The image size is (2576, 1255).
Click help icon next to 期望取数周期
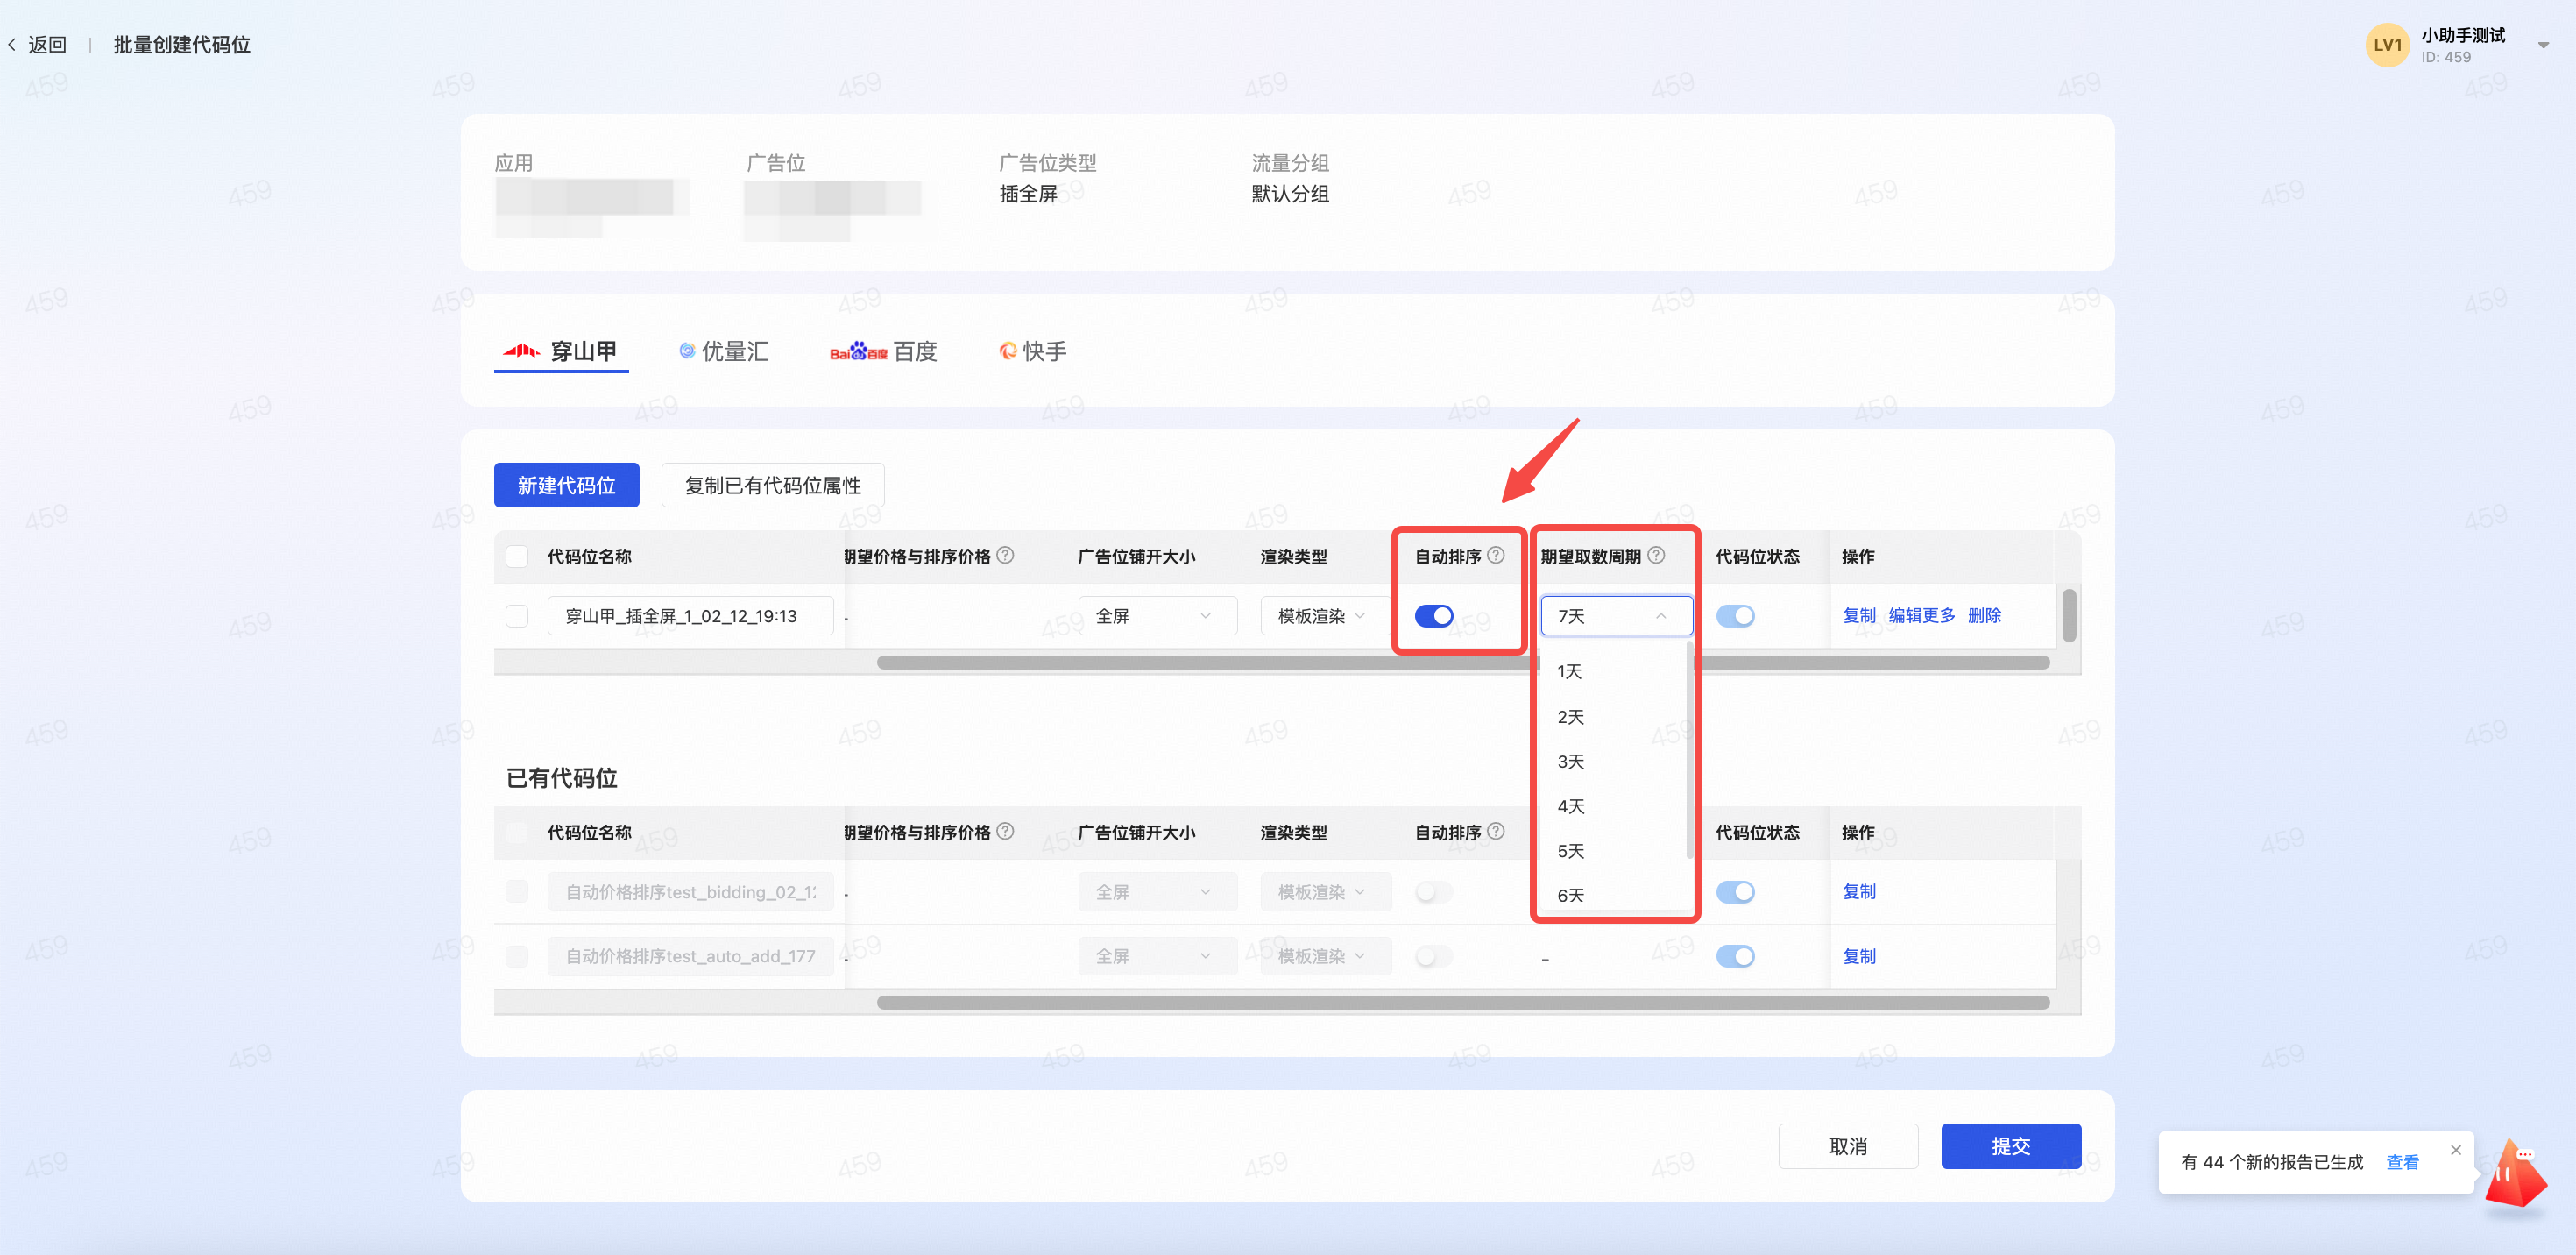1656,555
